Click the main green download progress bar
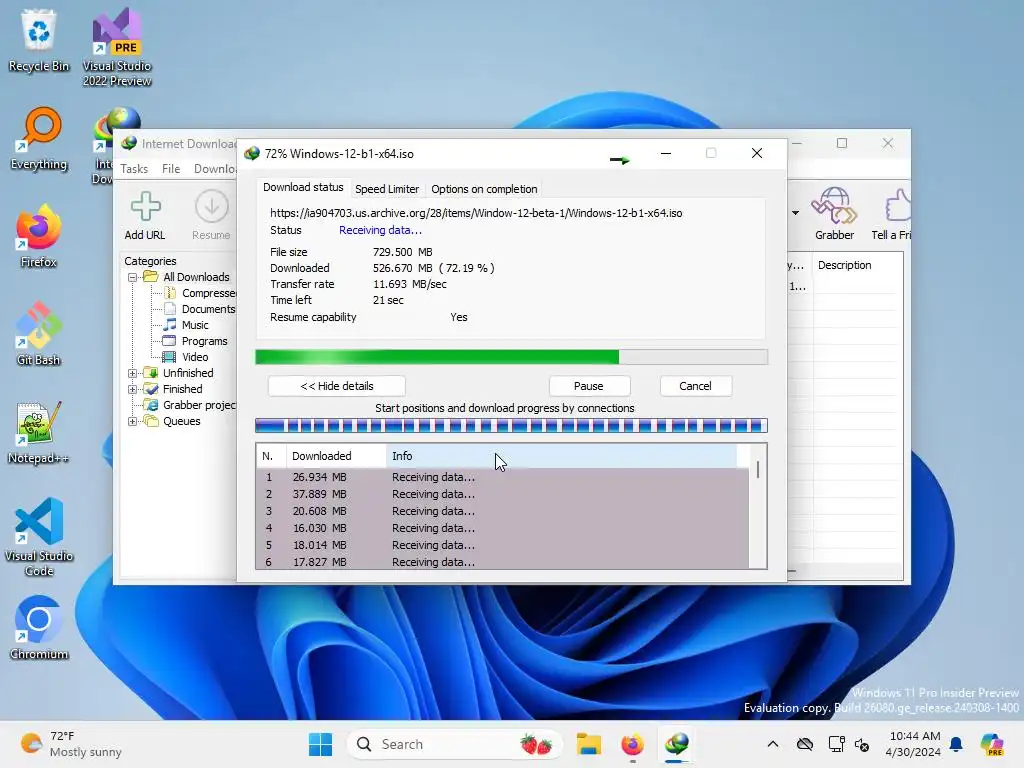The width and height of the screenshot is (1024, 768). click(x=511, y=357)
